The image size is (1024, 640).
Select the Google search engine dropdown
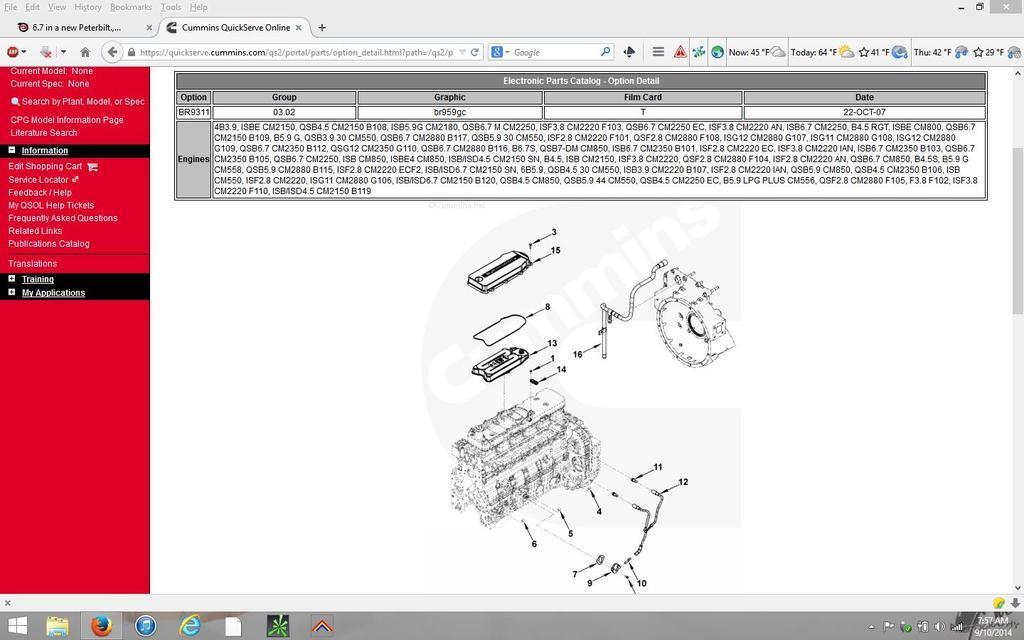click(x=500, y=52)
